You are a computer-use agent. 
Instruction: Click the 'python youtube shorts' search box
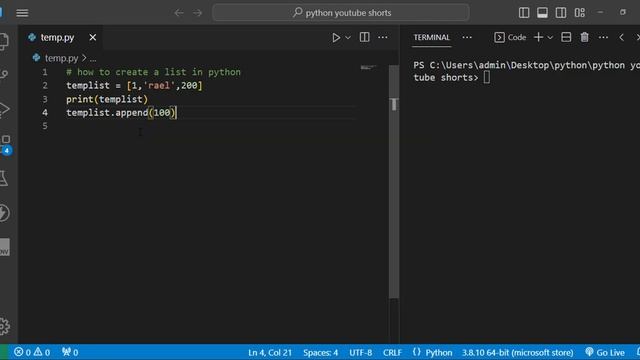click(341, 13)
